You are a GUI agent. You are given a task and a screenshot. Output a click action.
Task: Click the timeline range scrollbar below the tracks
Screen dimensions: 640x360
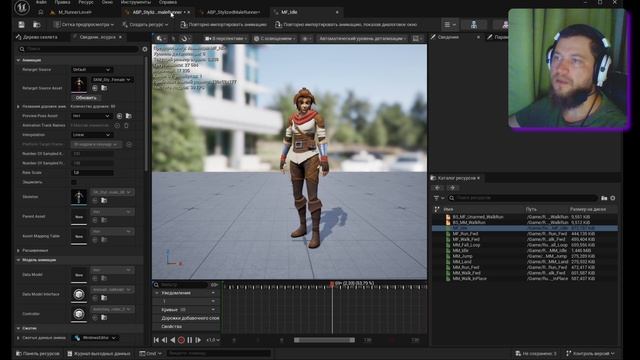click(x=324, y=340)
